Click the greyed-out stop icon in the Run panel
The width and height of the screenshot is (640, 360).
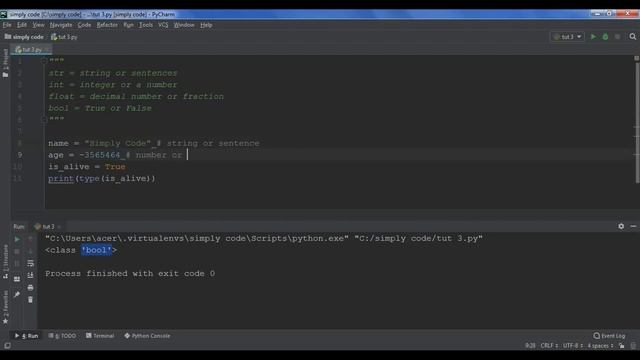17,251
